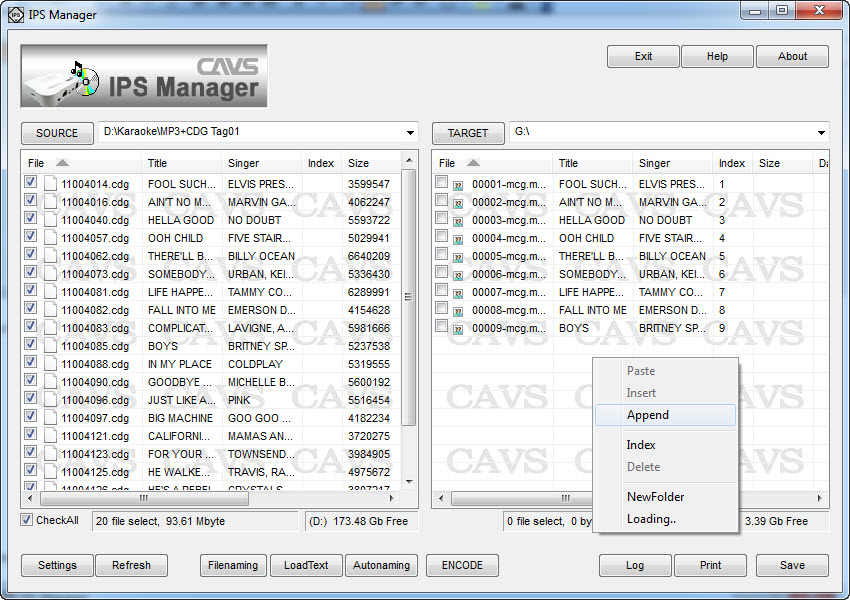The image size is (850, 600).
Task: Select Append from the context menu
Action: pos(648,415)
